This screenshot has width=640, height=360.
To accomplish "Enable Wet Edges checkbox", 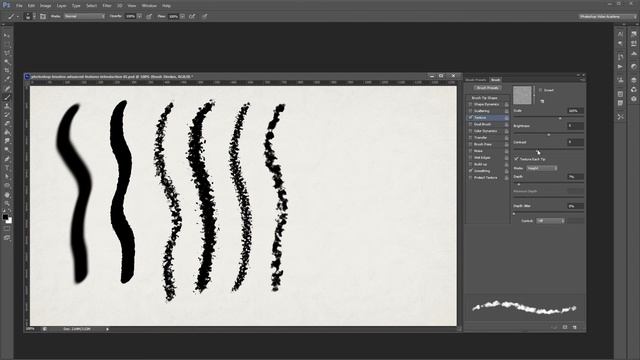I will pyautogui.click(x=470, y=158).
